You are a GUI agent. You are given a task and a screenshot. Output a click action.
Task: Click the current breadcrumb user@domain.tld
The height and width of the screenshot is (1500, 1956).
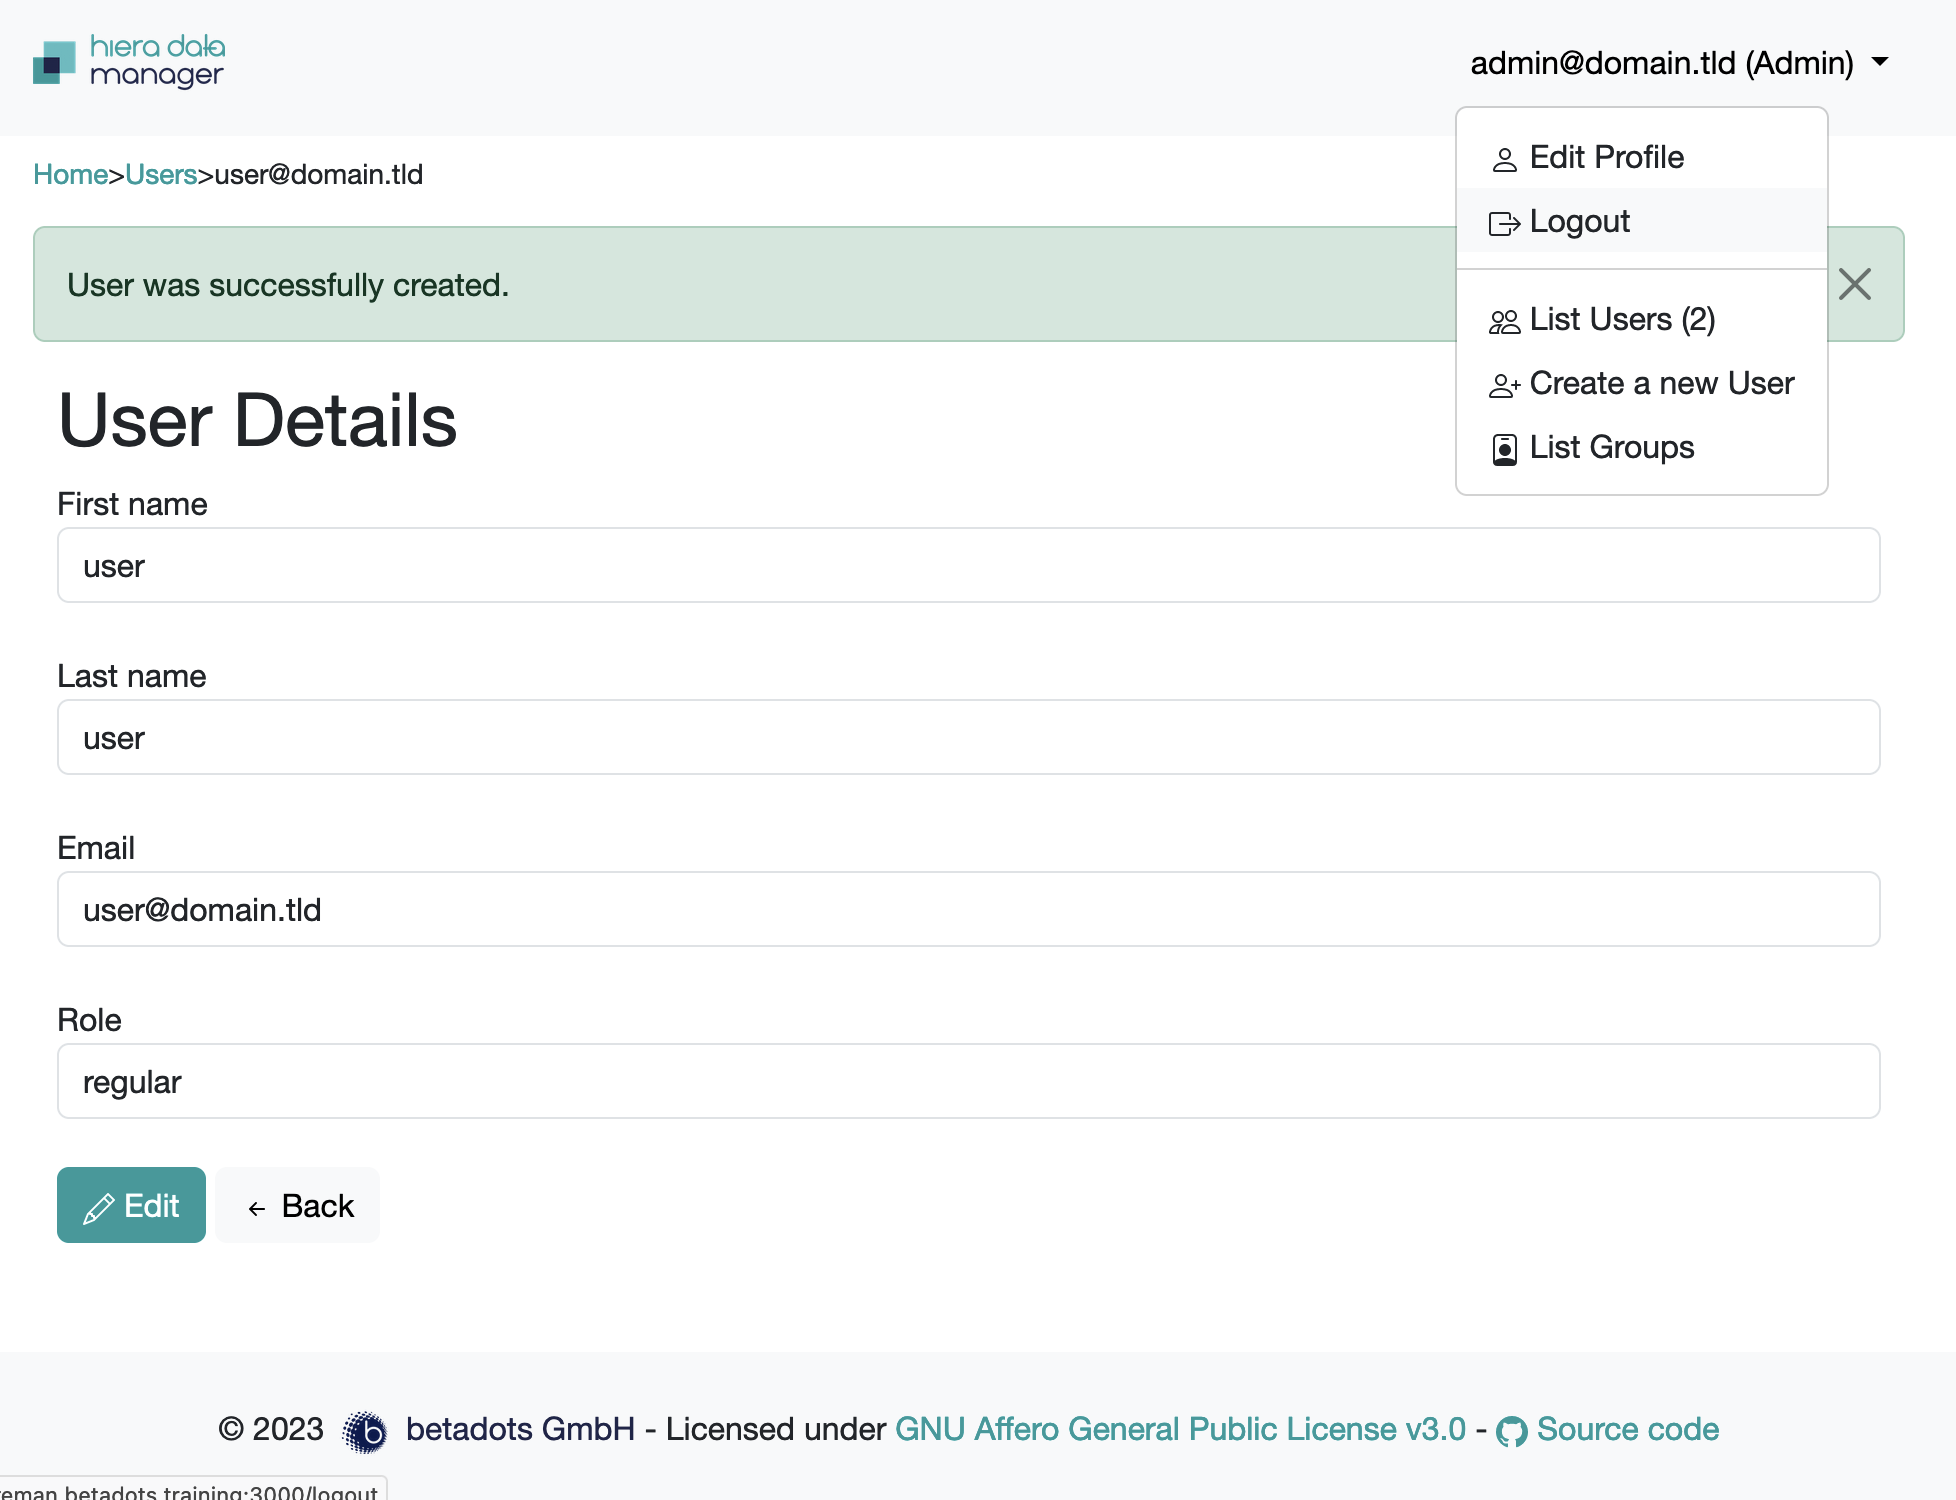pos(319,174)
